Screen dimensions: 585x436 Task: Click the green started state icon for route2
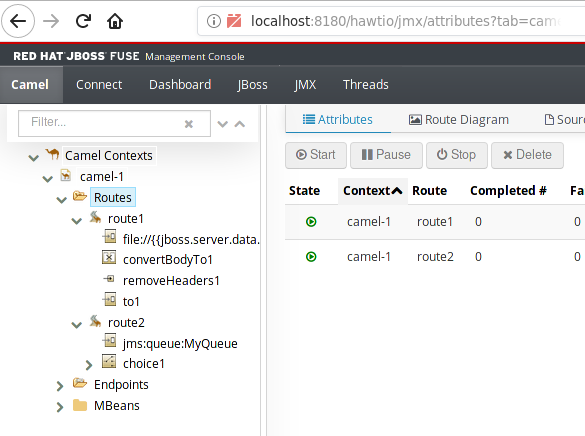coord(311,257)
